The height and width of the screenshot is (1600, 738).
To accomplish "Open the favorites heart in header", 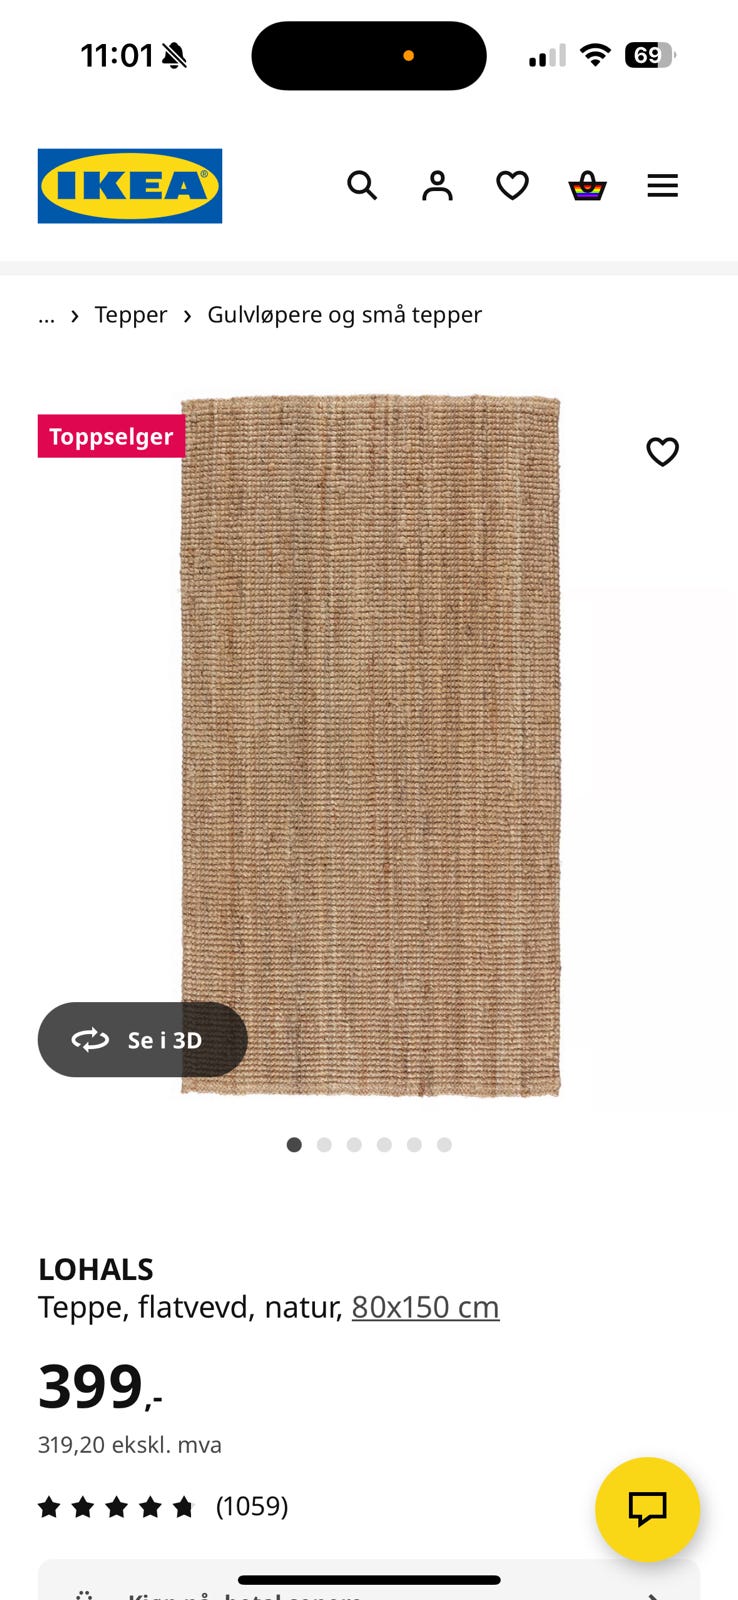I will [512, 185].
